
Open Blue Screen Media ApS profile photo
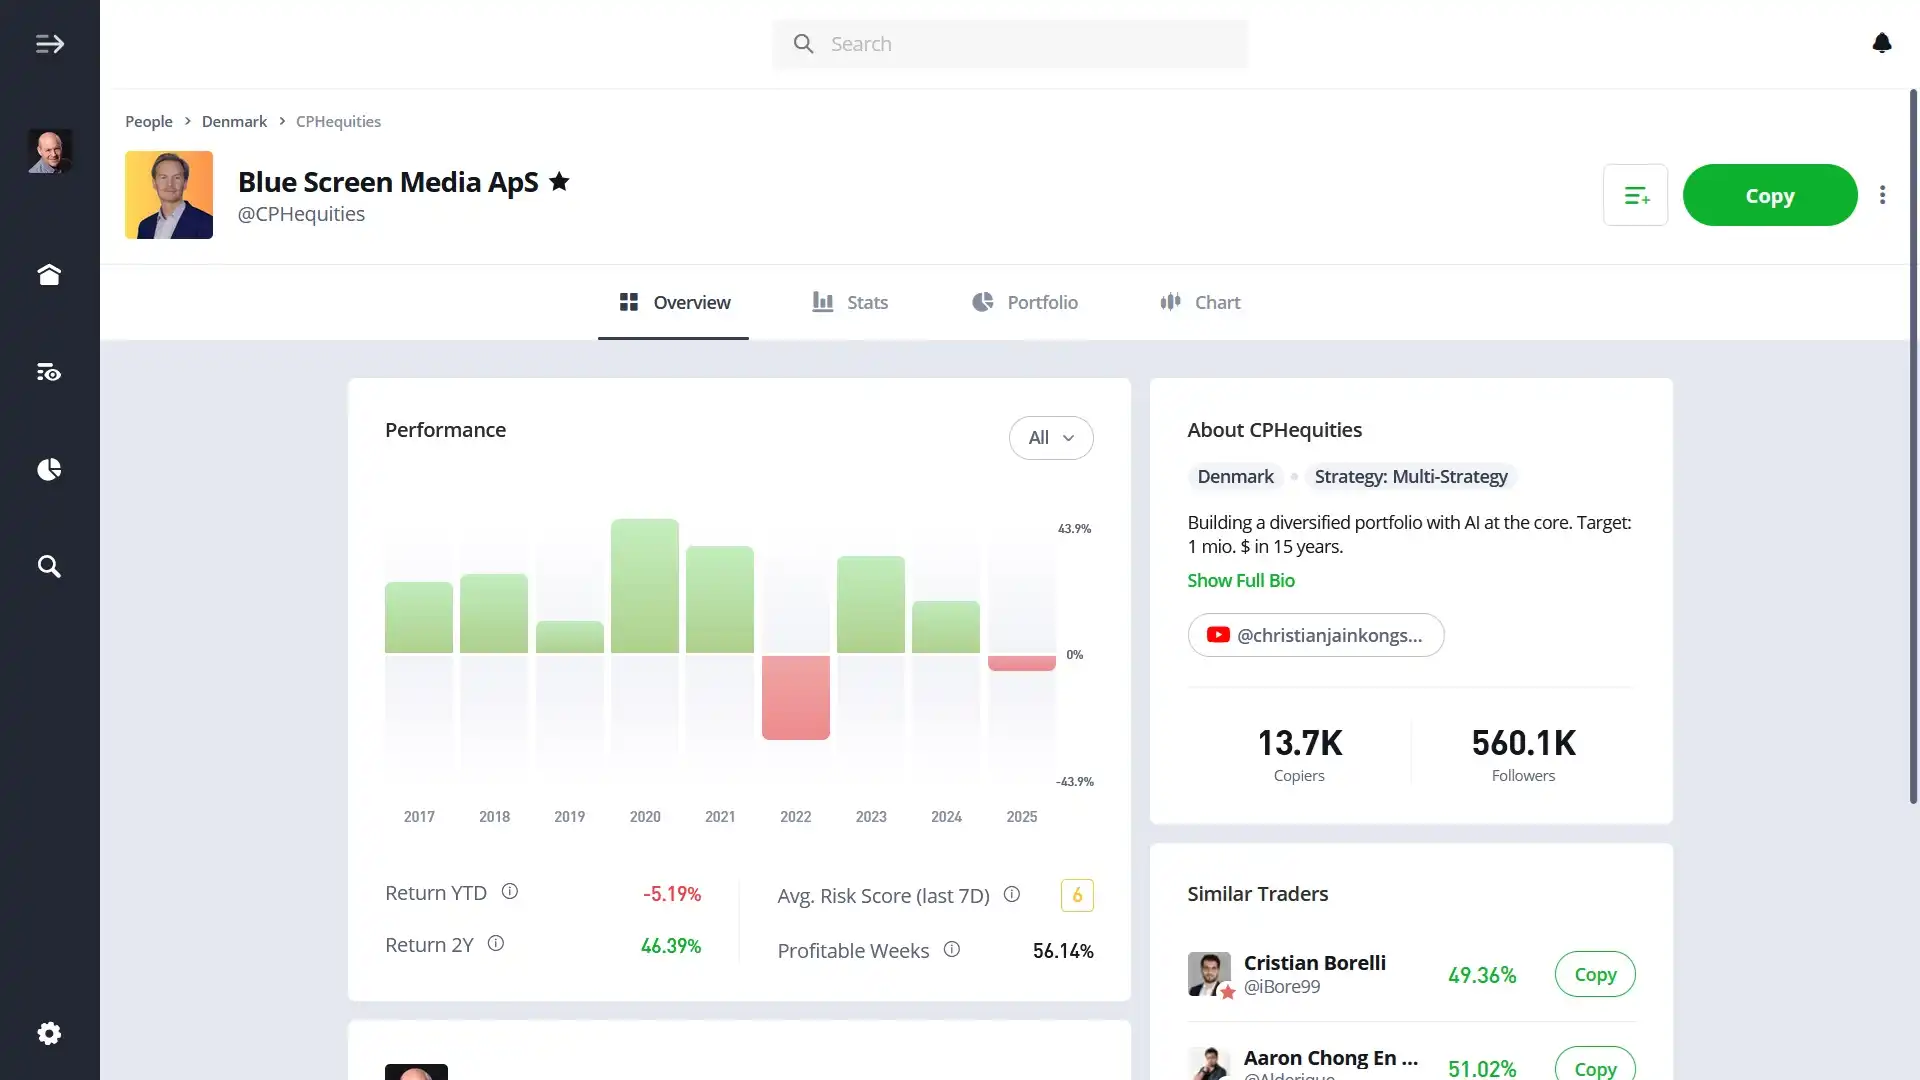click(169, 195)
